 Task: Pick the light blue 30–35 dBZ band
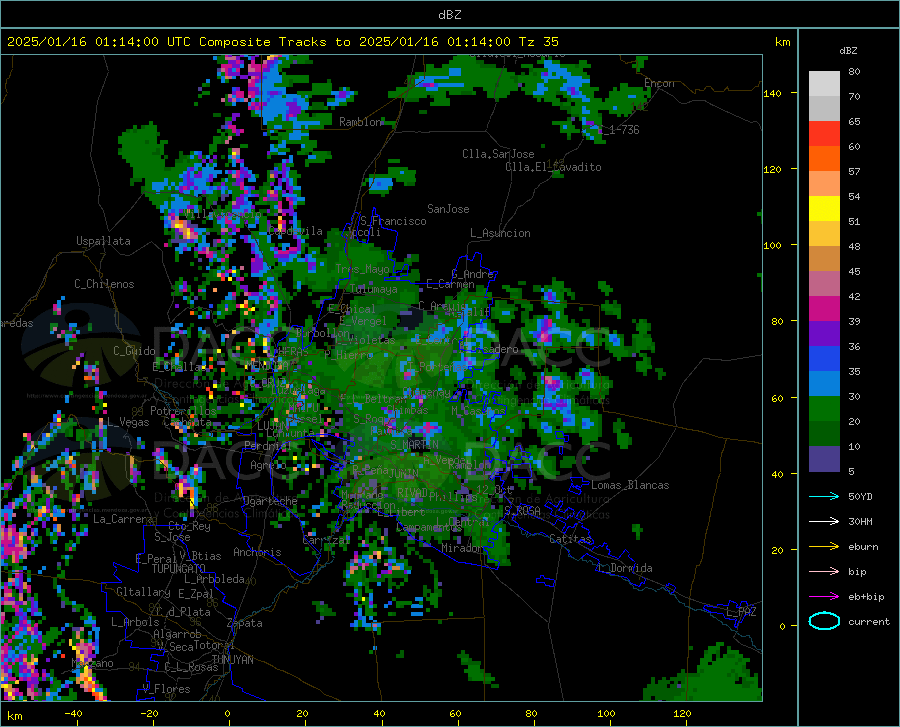click(824, 384)
